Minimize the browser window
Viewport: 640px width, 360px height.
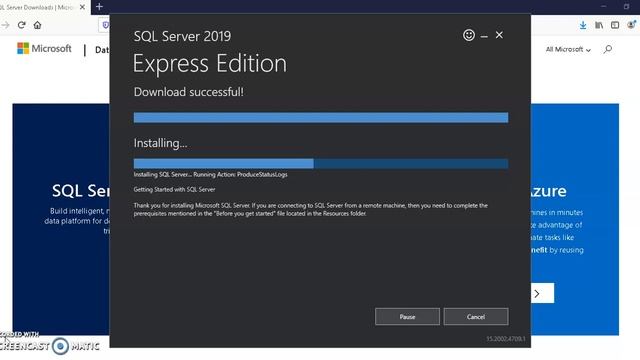click(604, 6)
